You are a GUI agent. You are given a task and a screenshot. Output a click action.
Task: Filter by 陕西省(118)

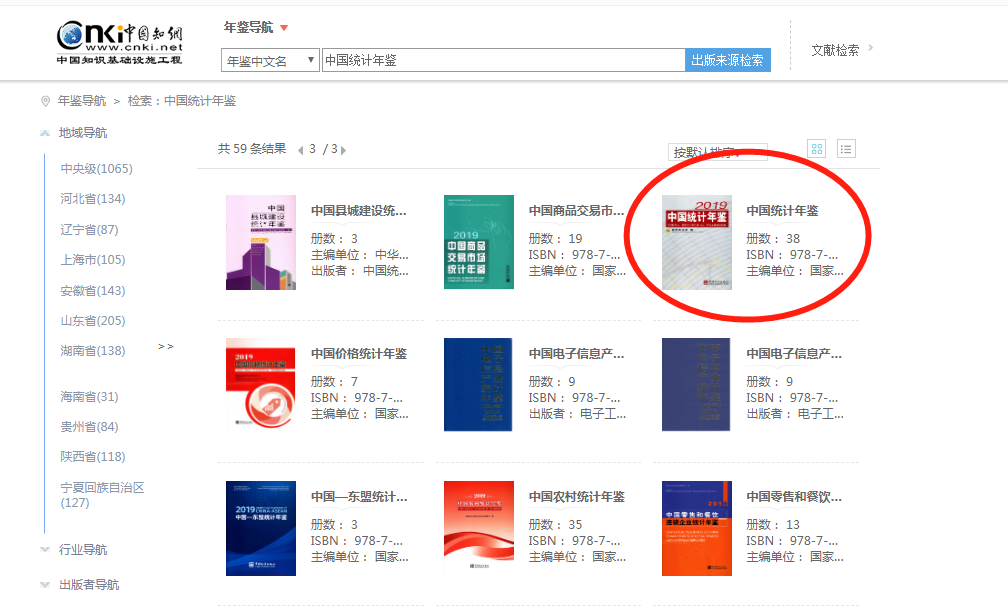click(x=93, y=457)
